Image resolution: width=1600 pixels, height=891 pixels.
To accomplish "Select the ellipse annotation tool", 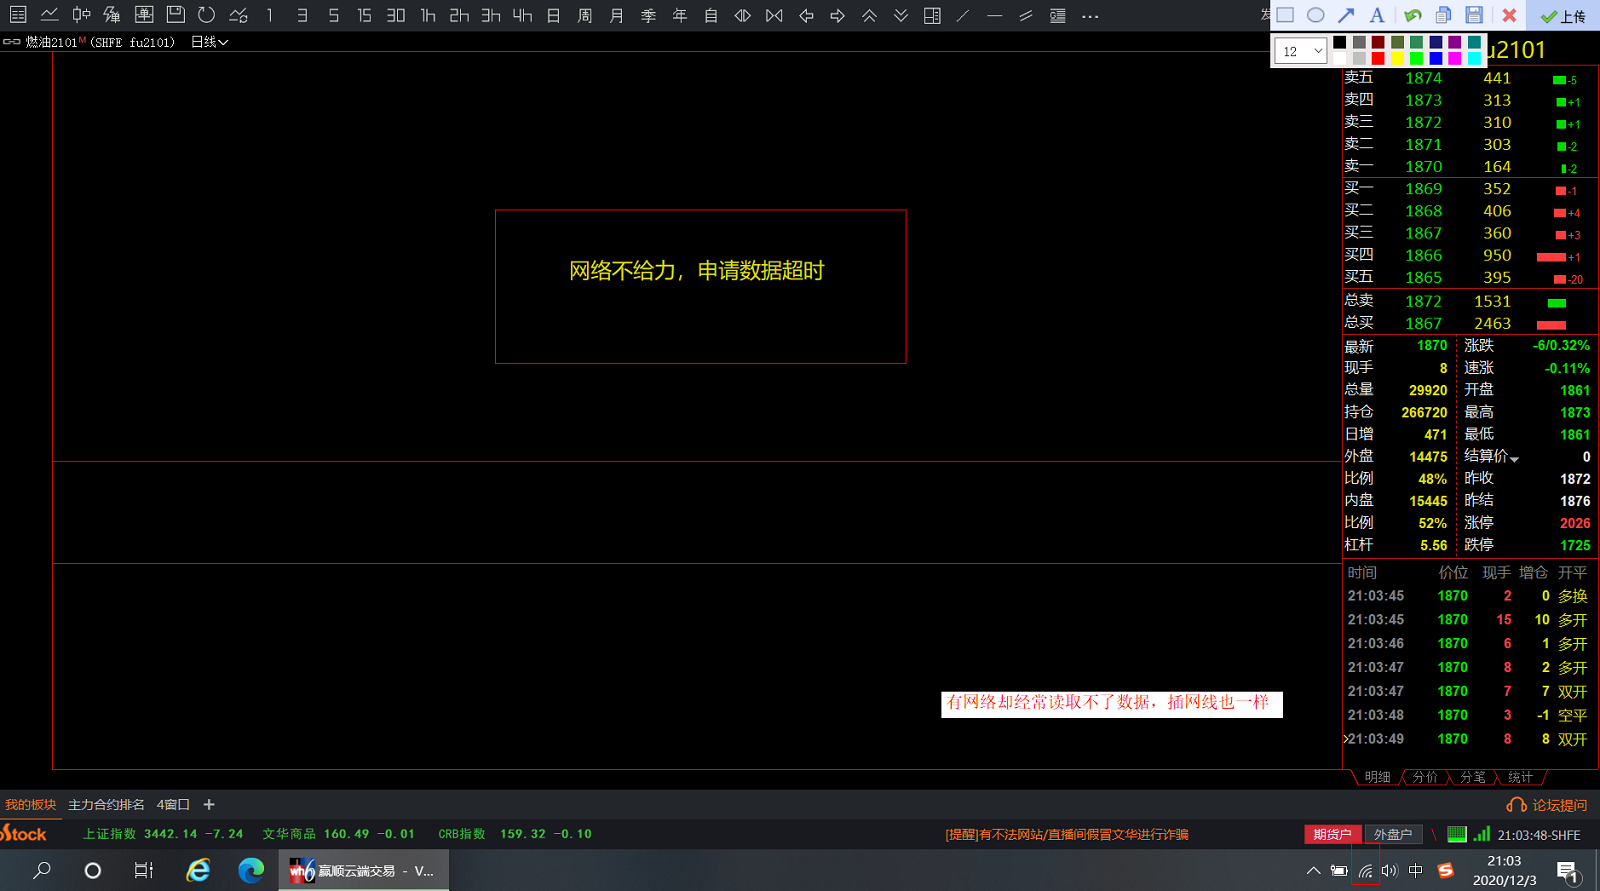I will pos(1316,15).
